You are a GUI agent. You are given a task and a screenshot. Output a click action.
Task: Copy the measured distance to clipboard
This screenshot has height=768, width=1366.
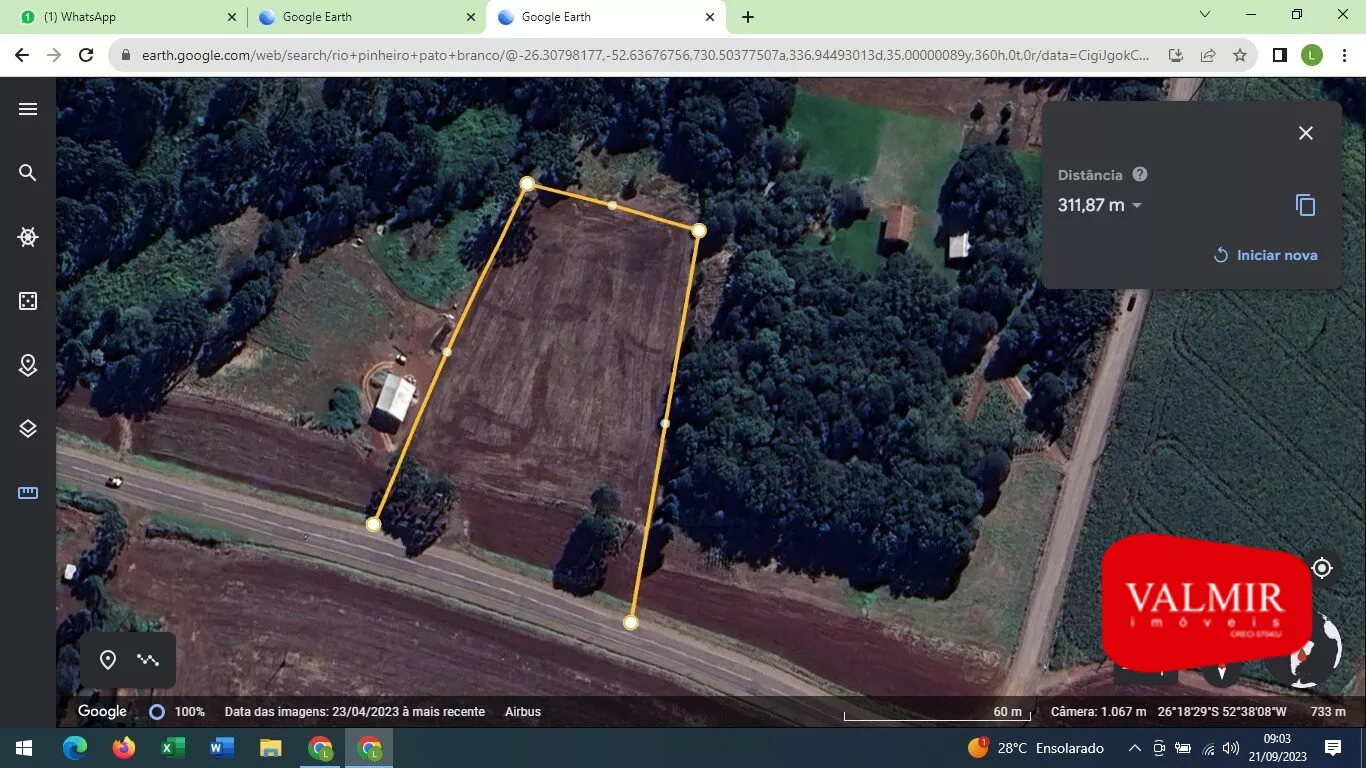coord(1305,205)
